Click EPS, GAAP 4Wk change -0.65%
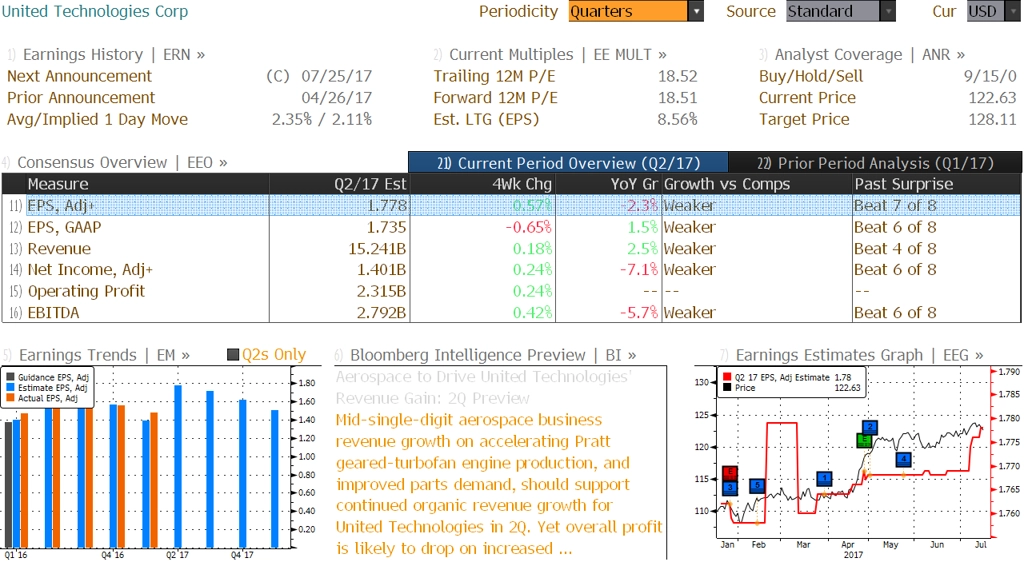Viewport: 1024px width, 562px height. click(528, 227)
